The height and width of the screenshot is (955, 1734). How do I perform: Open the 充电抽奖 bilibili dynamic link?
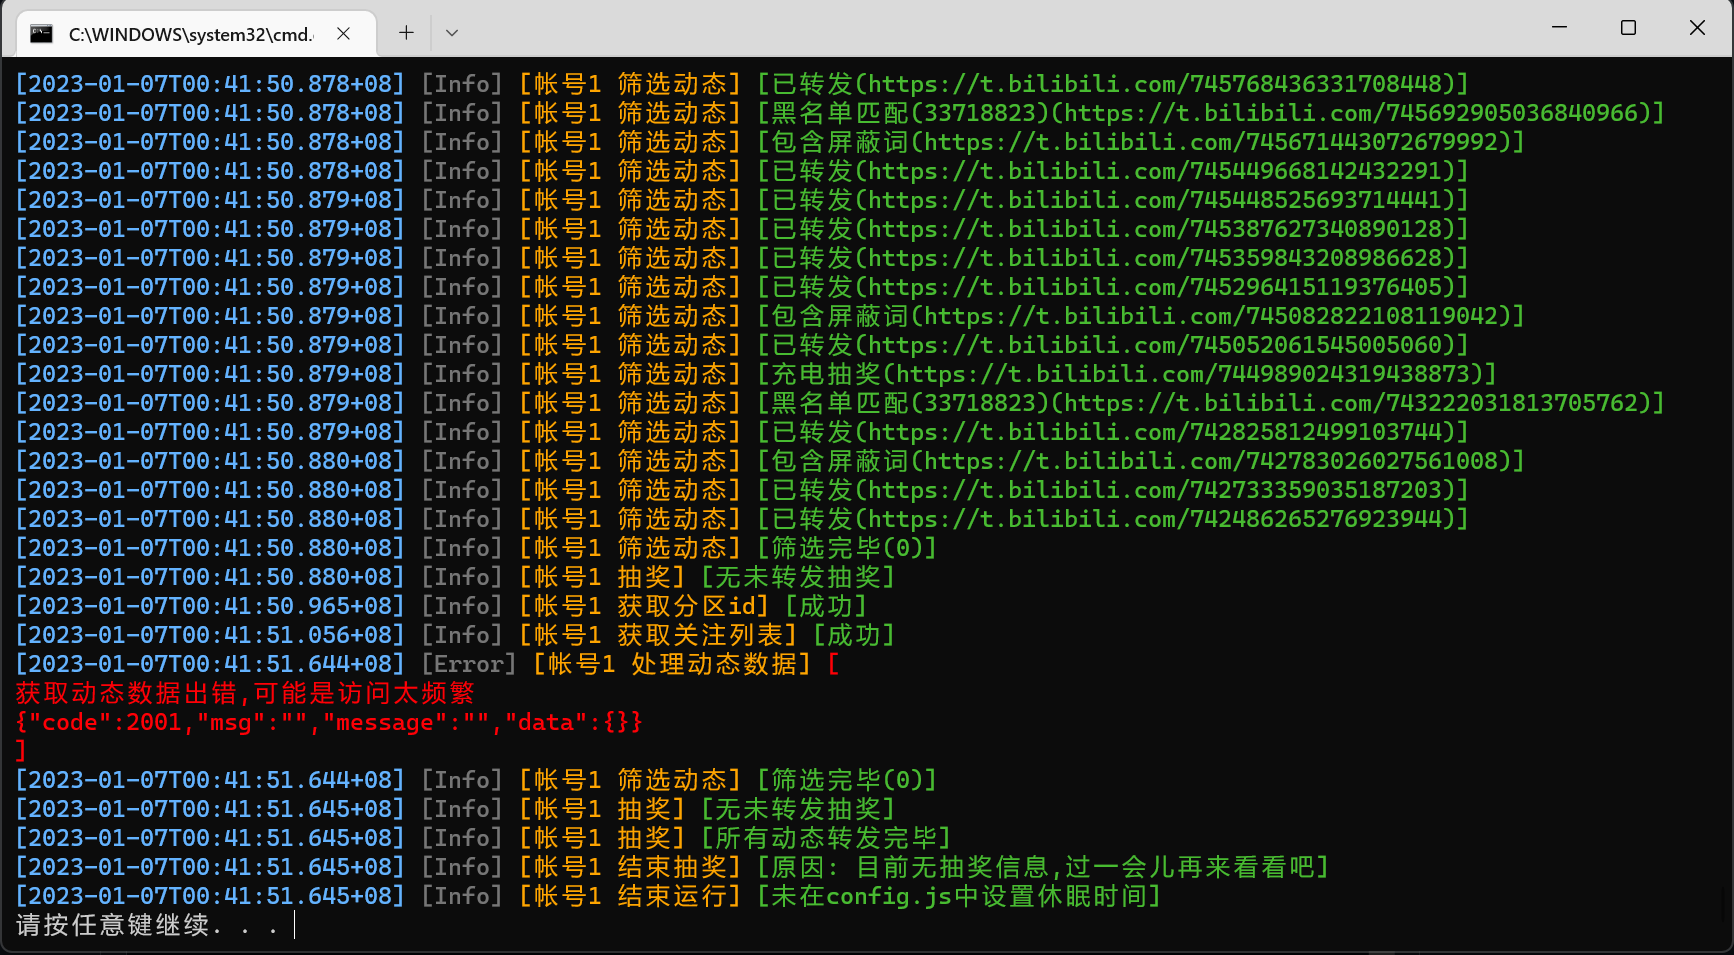click(x=1120, y=374)
